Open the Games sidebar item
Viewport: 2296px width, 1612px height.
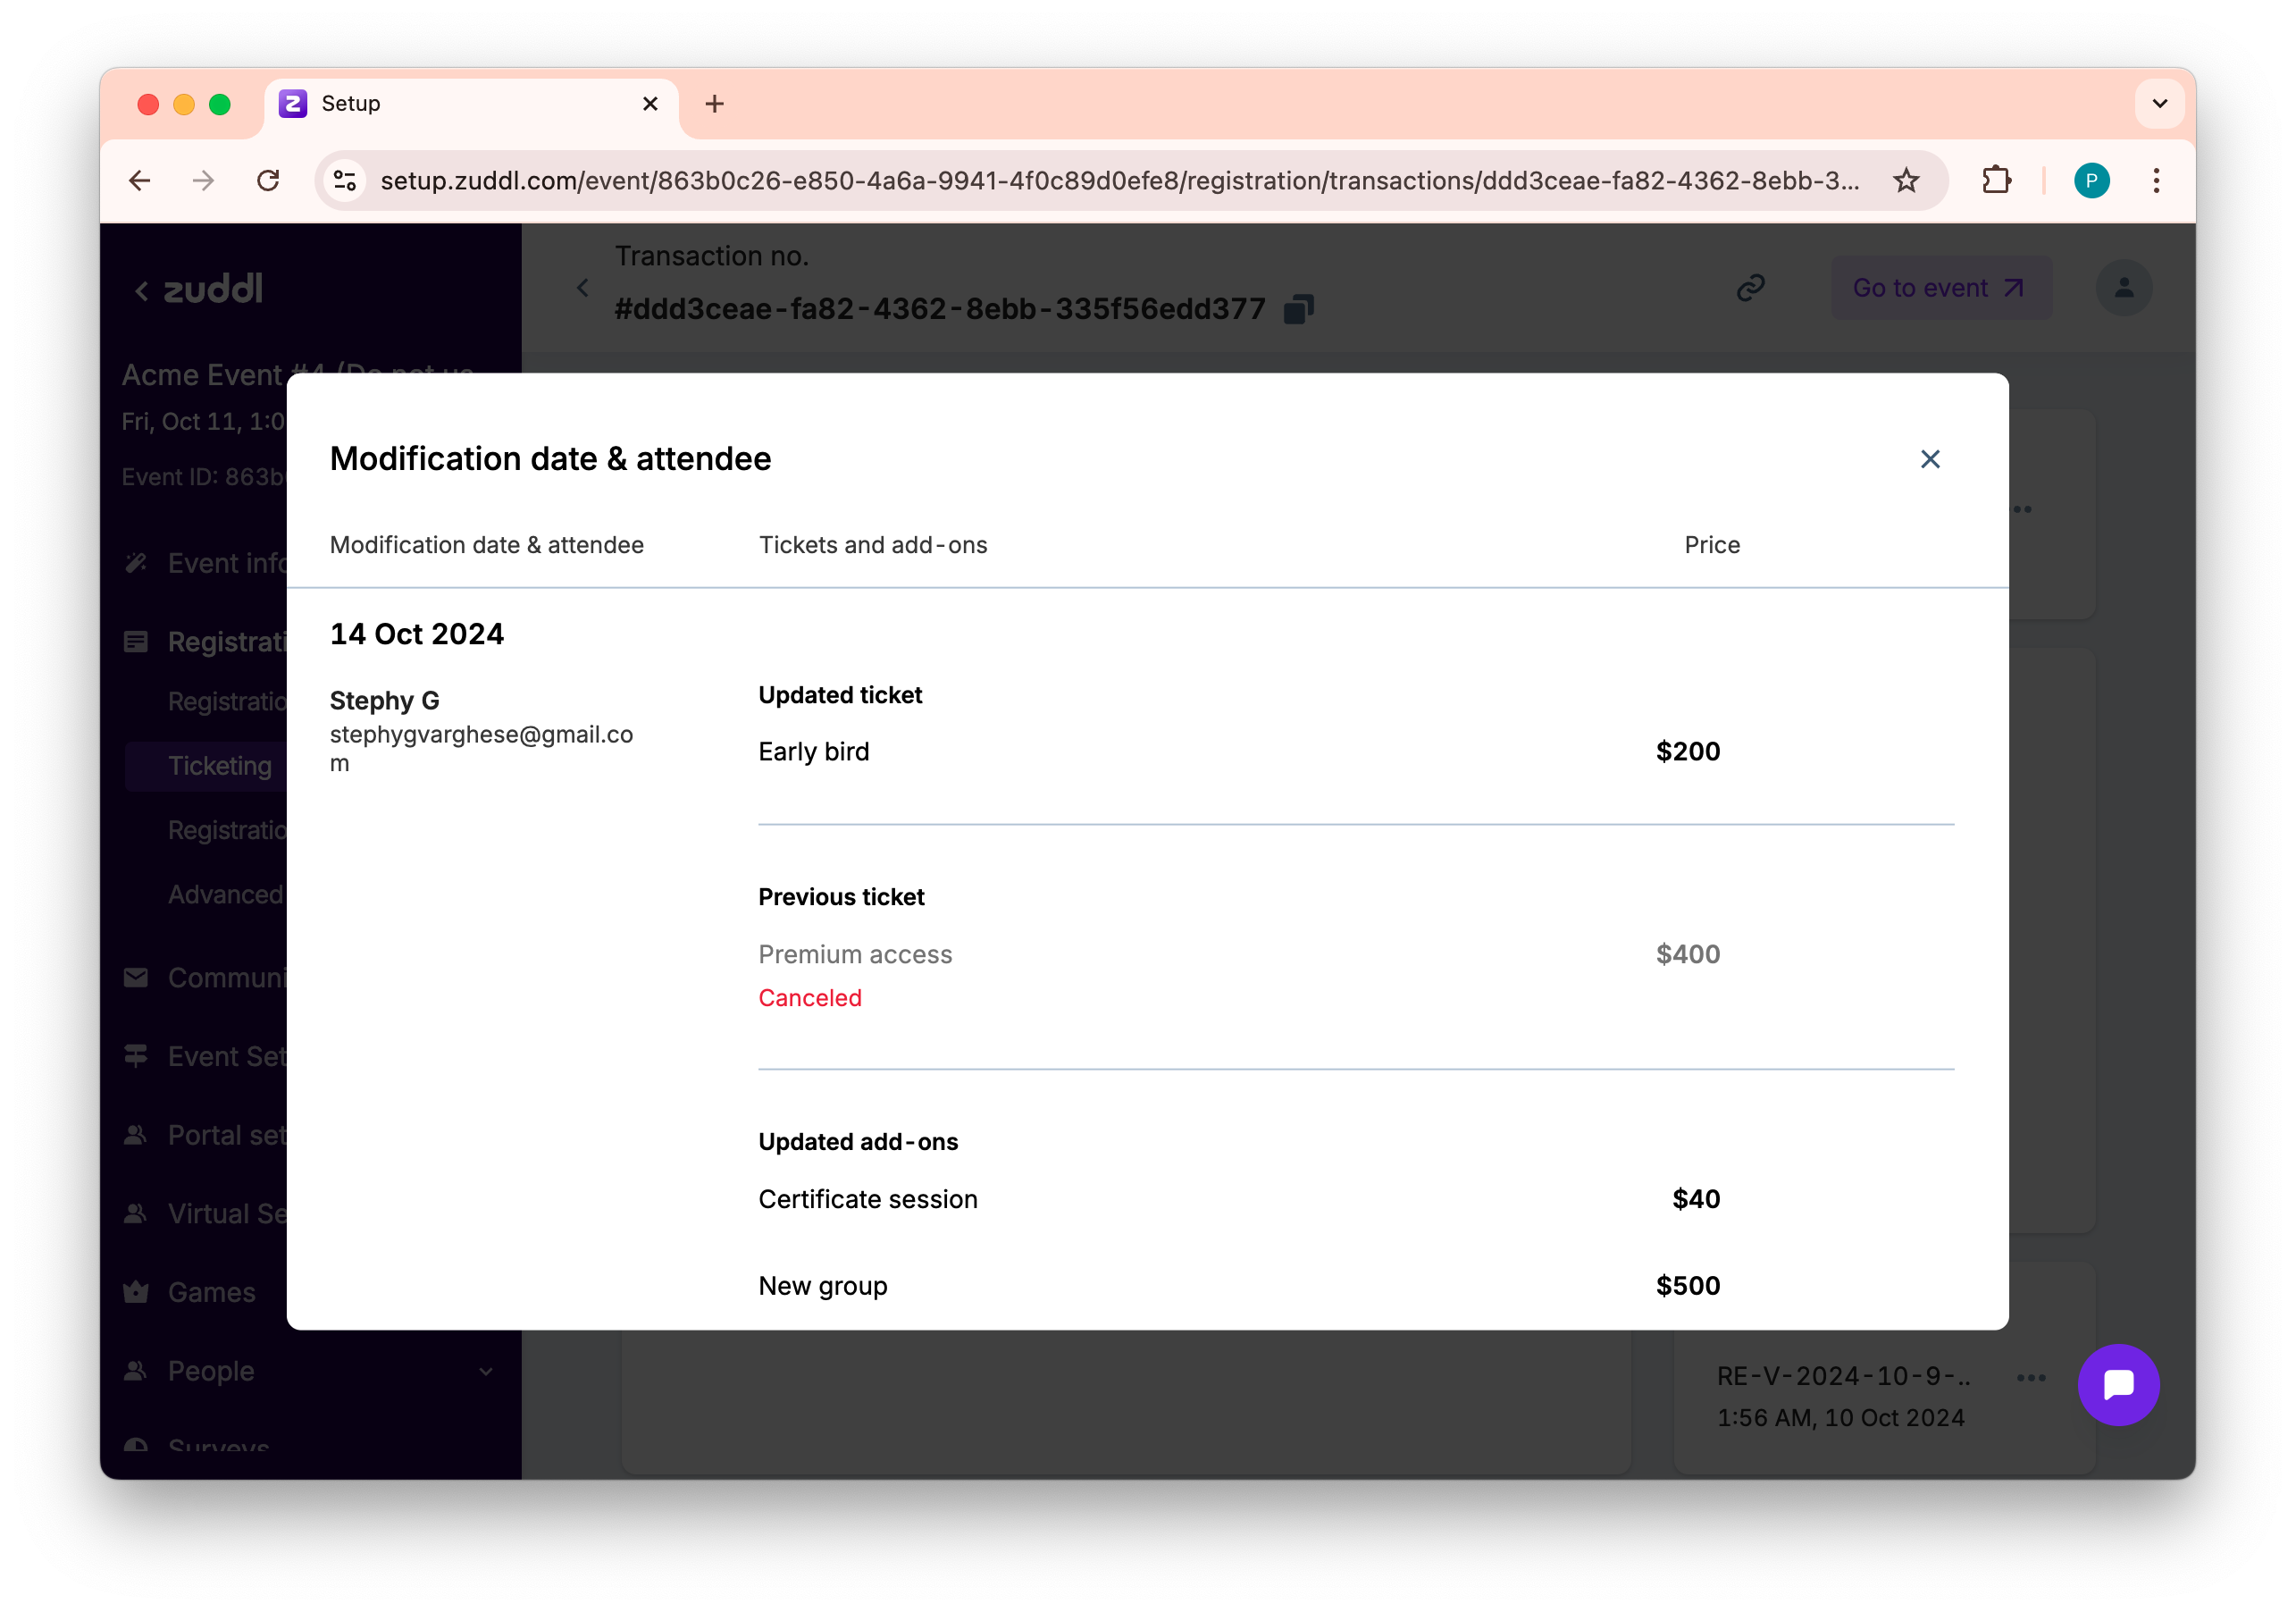point(211,1292)
